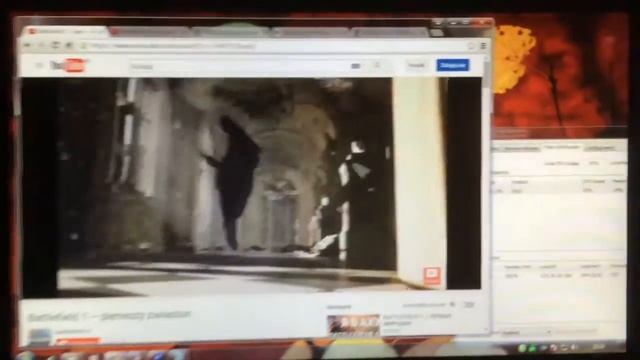Click the red channel watermark in video corner
The image size is (640, 360).
pos(432,276)
